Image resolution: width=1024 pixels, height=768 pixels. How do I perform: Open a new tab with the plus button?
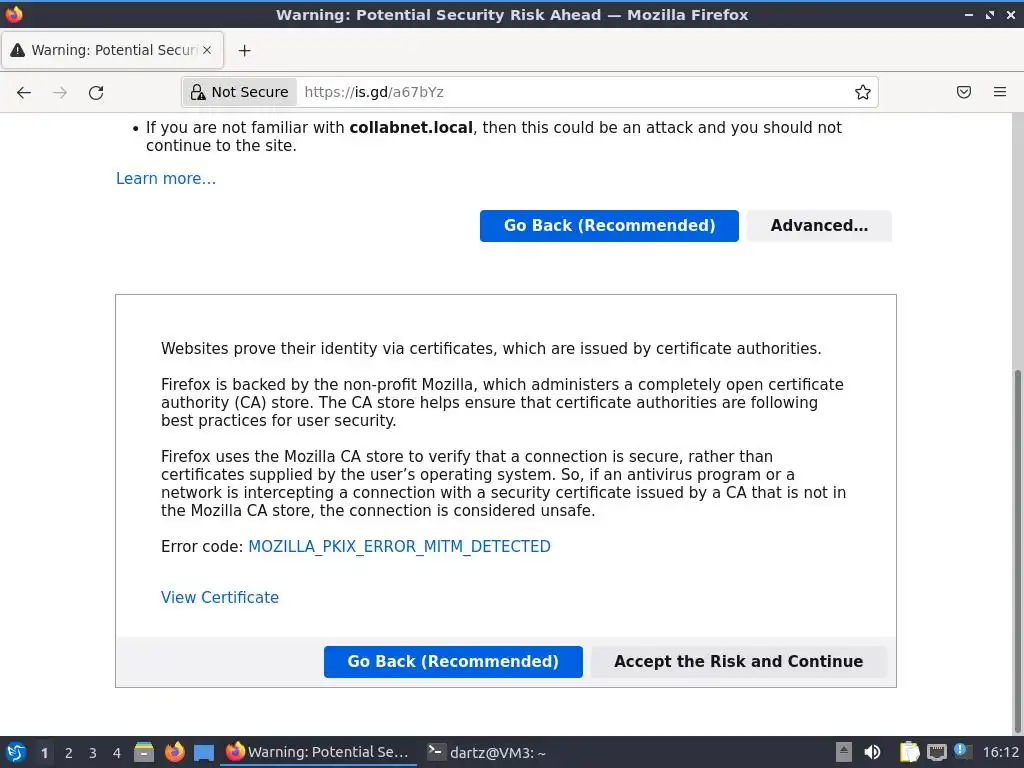244,50
